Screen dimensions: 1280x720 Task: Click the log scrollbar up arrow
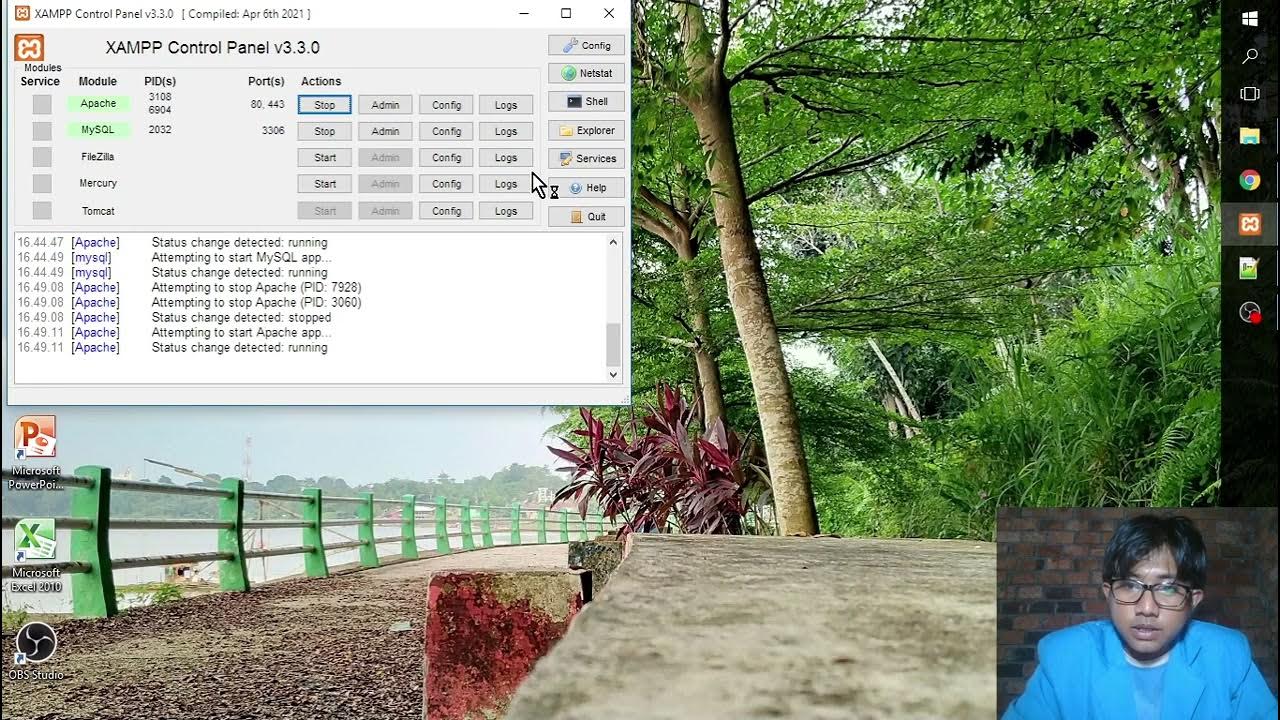(x=613, y=242)
